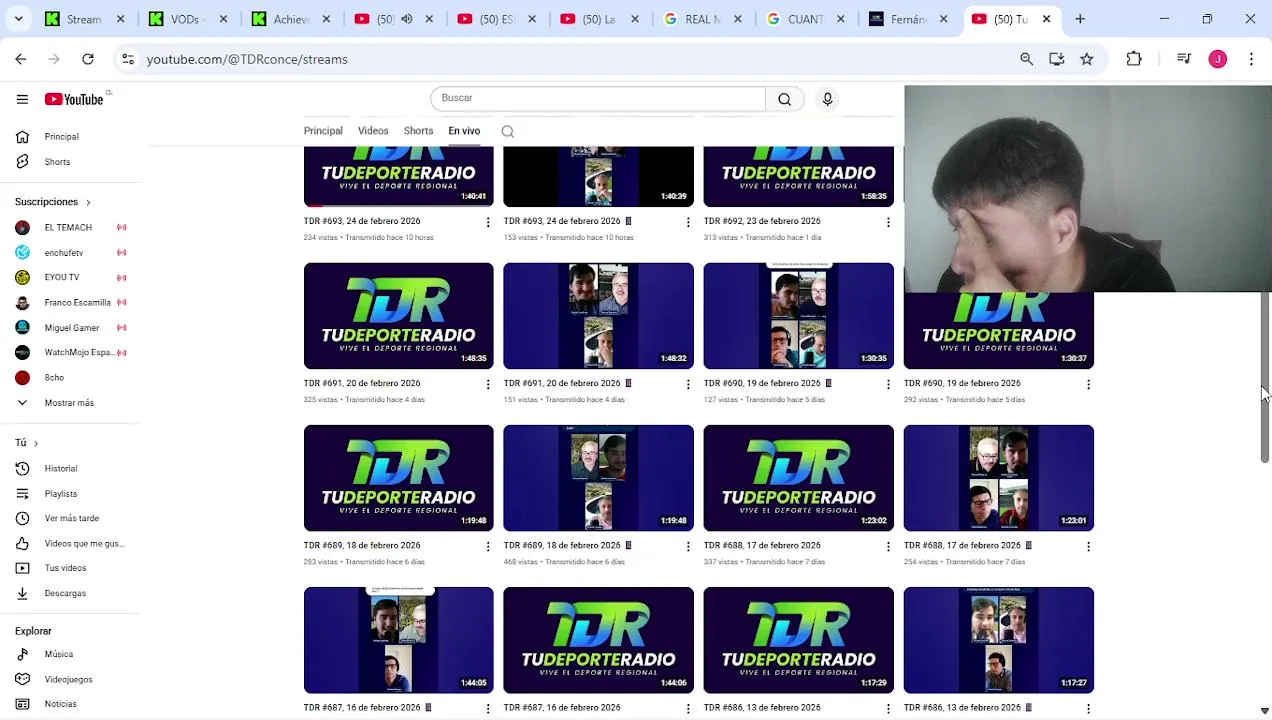The width and height of the screenshot is (1272, 720).
Task: Open Chrome three-dot menu
Action: [1251, 59]
